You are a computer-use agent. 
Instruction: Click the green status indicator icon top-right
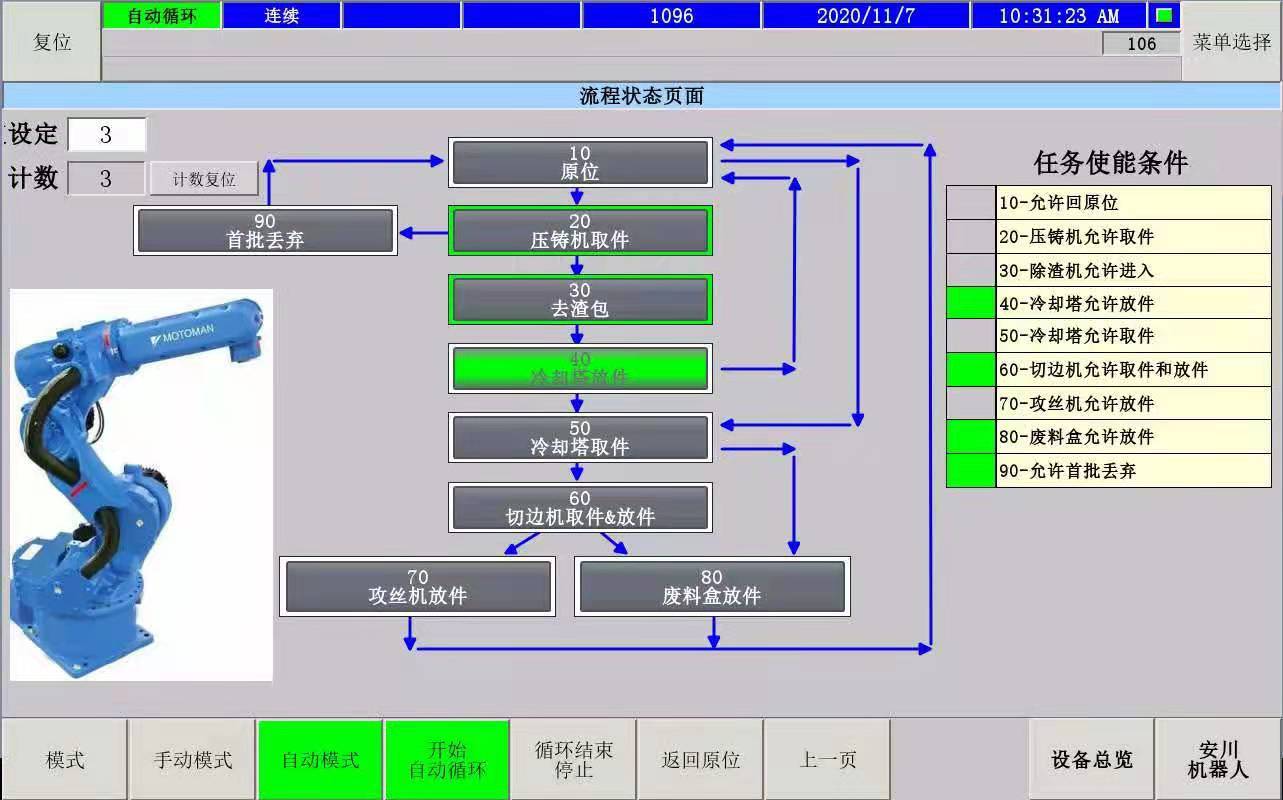click(1164, 16)
